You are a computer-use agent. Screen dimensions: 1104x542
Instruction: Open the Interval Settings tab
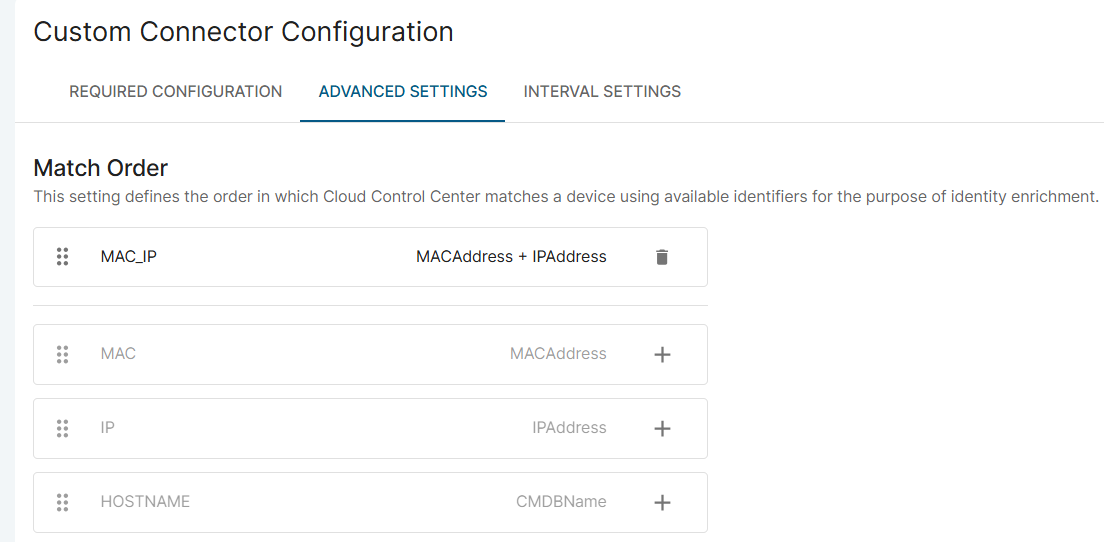(602, 92)
